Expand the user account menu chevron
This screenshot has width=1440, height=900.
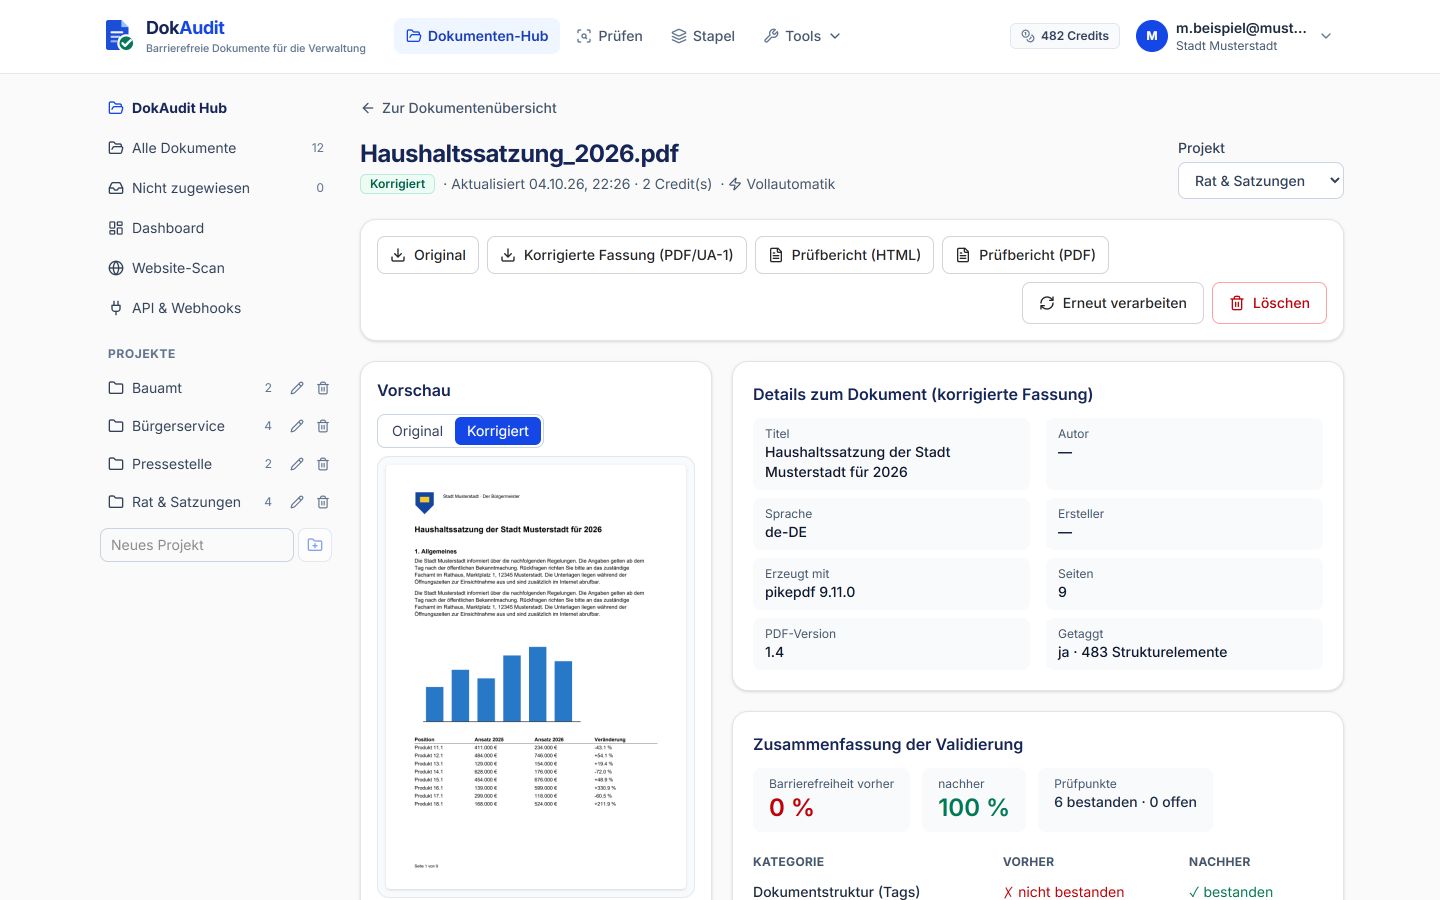(x=1326, y=36)
